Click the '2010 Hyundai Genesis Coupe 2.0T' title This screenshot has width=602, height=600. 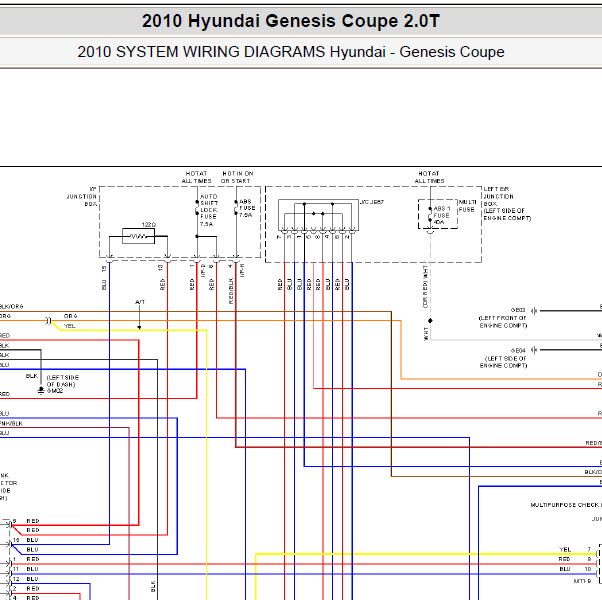point(291,21)
